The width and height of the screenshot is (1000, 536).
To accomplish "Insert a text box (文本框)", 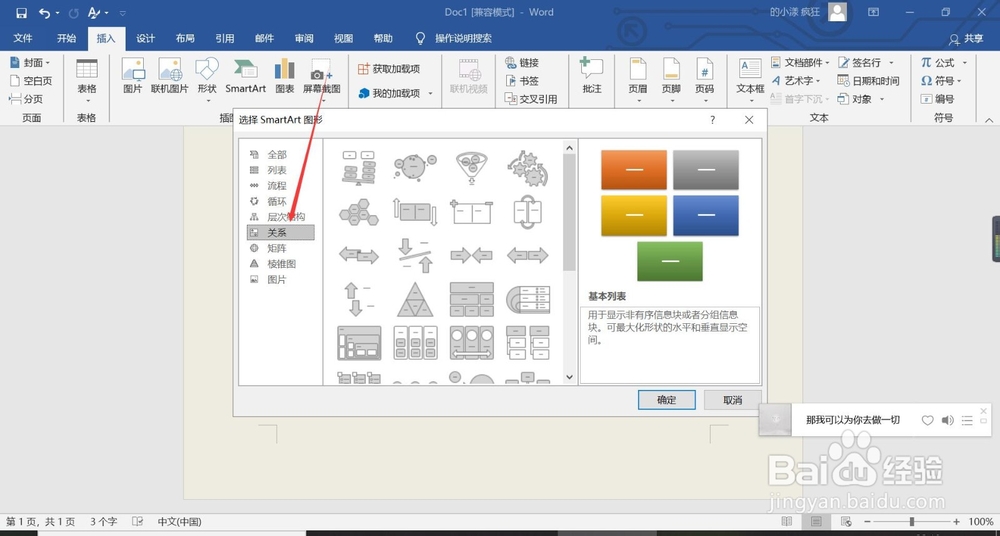I will (750, 80).
